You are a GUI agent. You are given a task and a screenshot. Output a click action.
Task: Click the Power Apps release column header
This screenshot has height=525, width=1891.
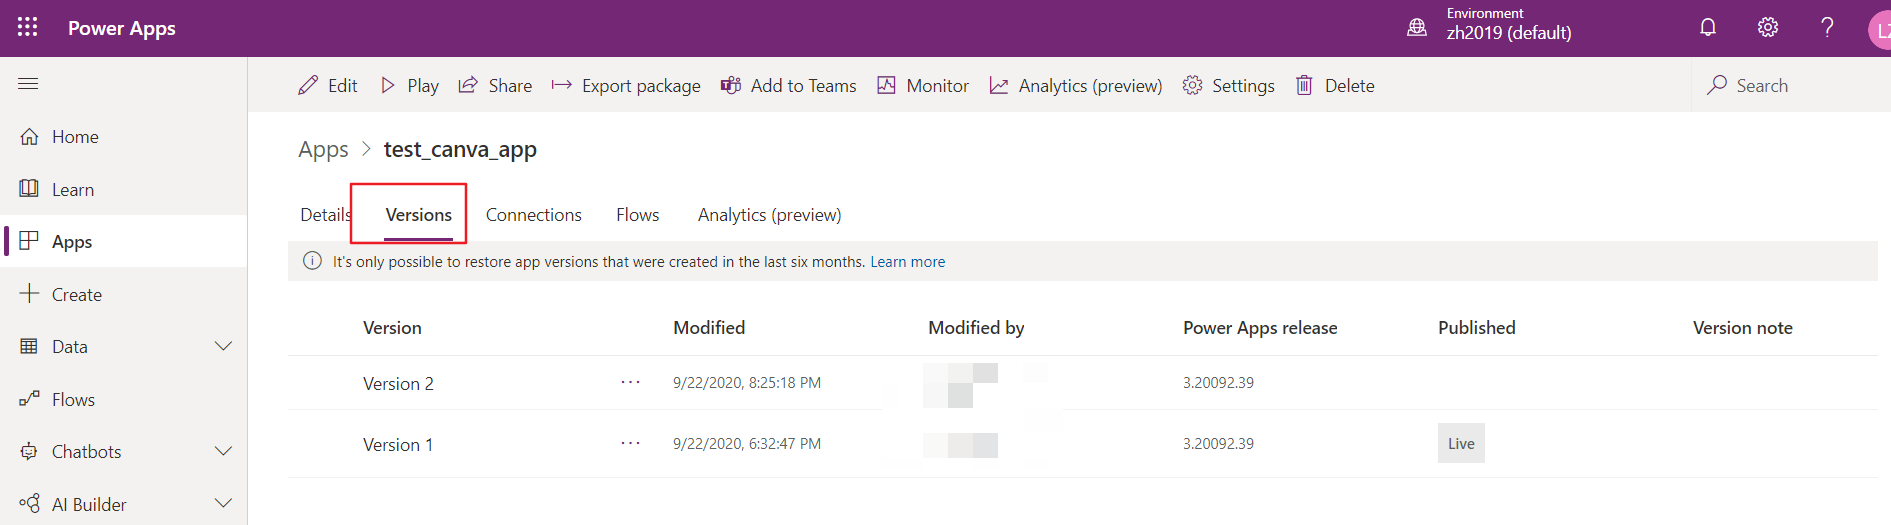(x=1260, y=328)
